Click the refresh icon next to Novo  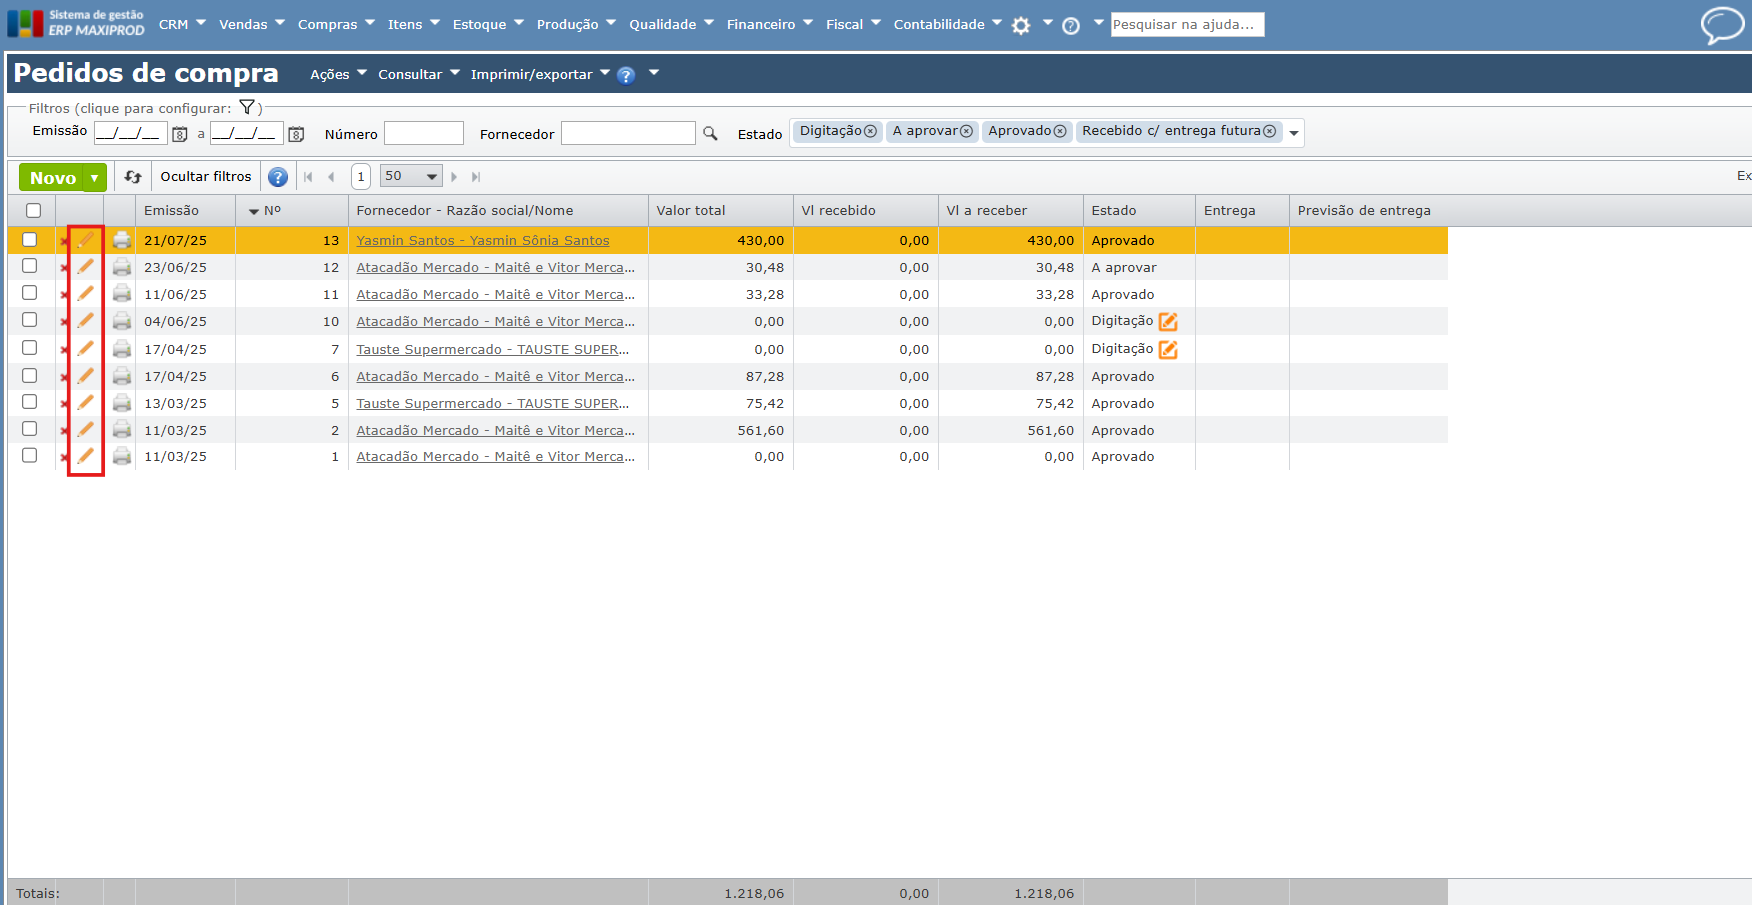pos(133,177)
